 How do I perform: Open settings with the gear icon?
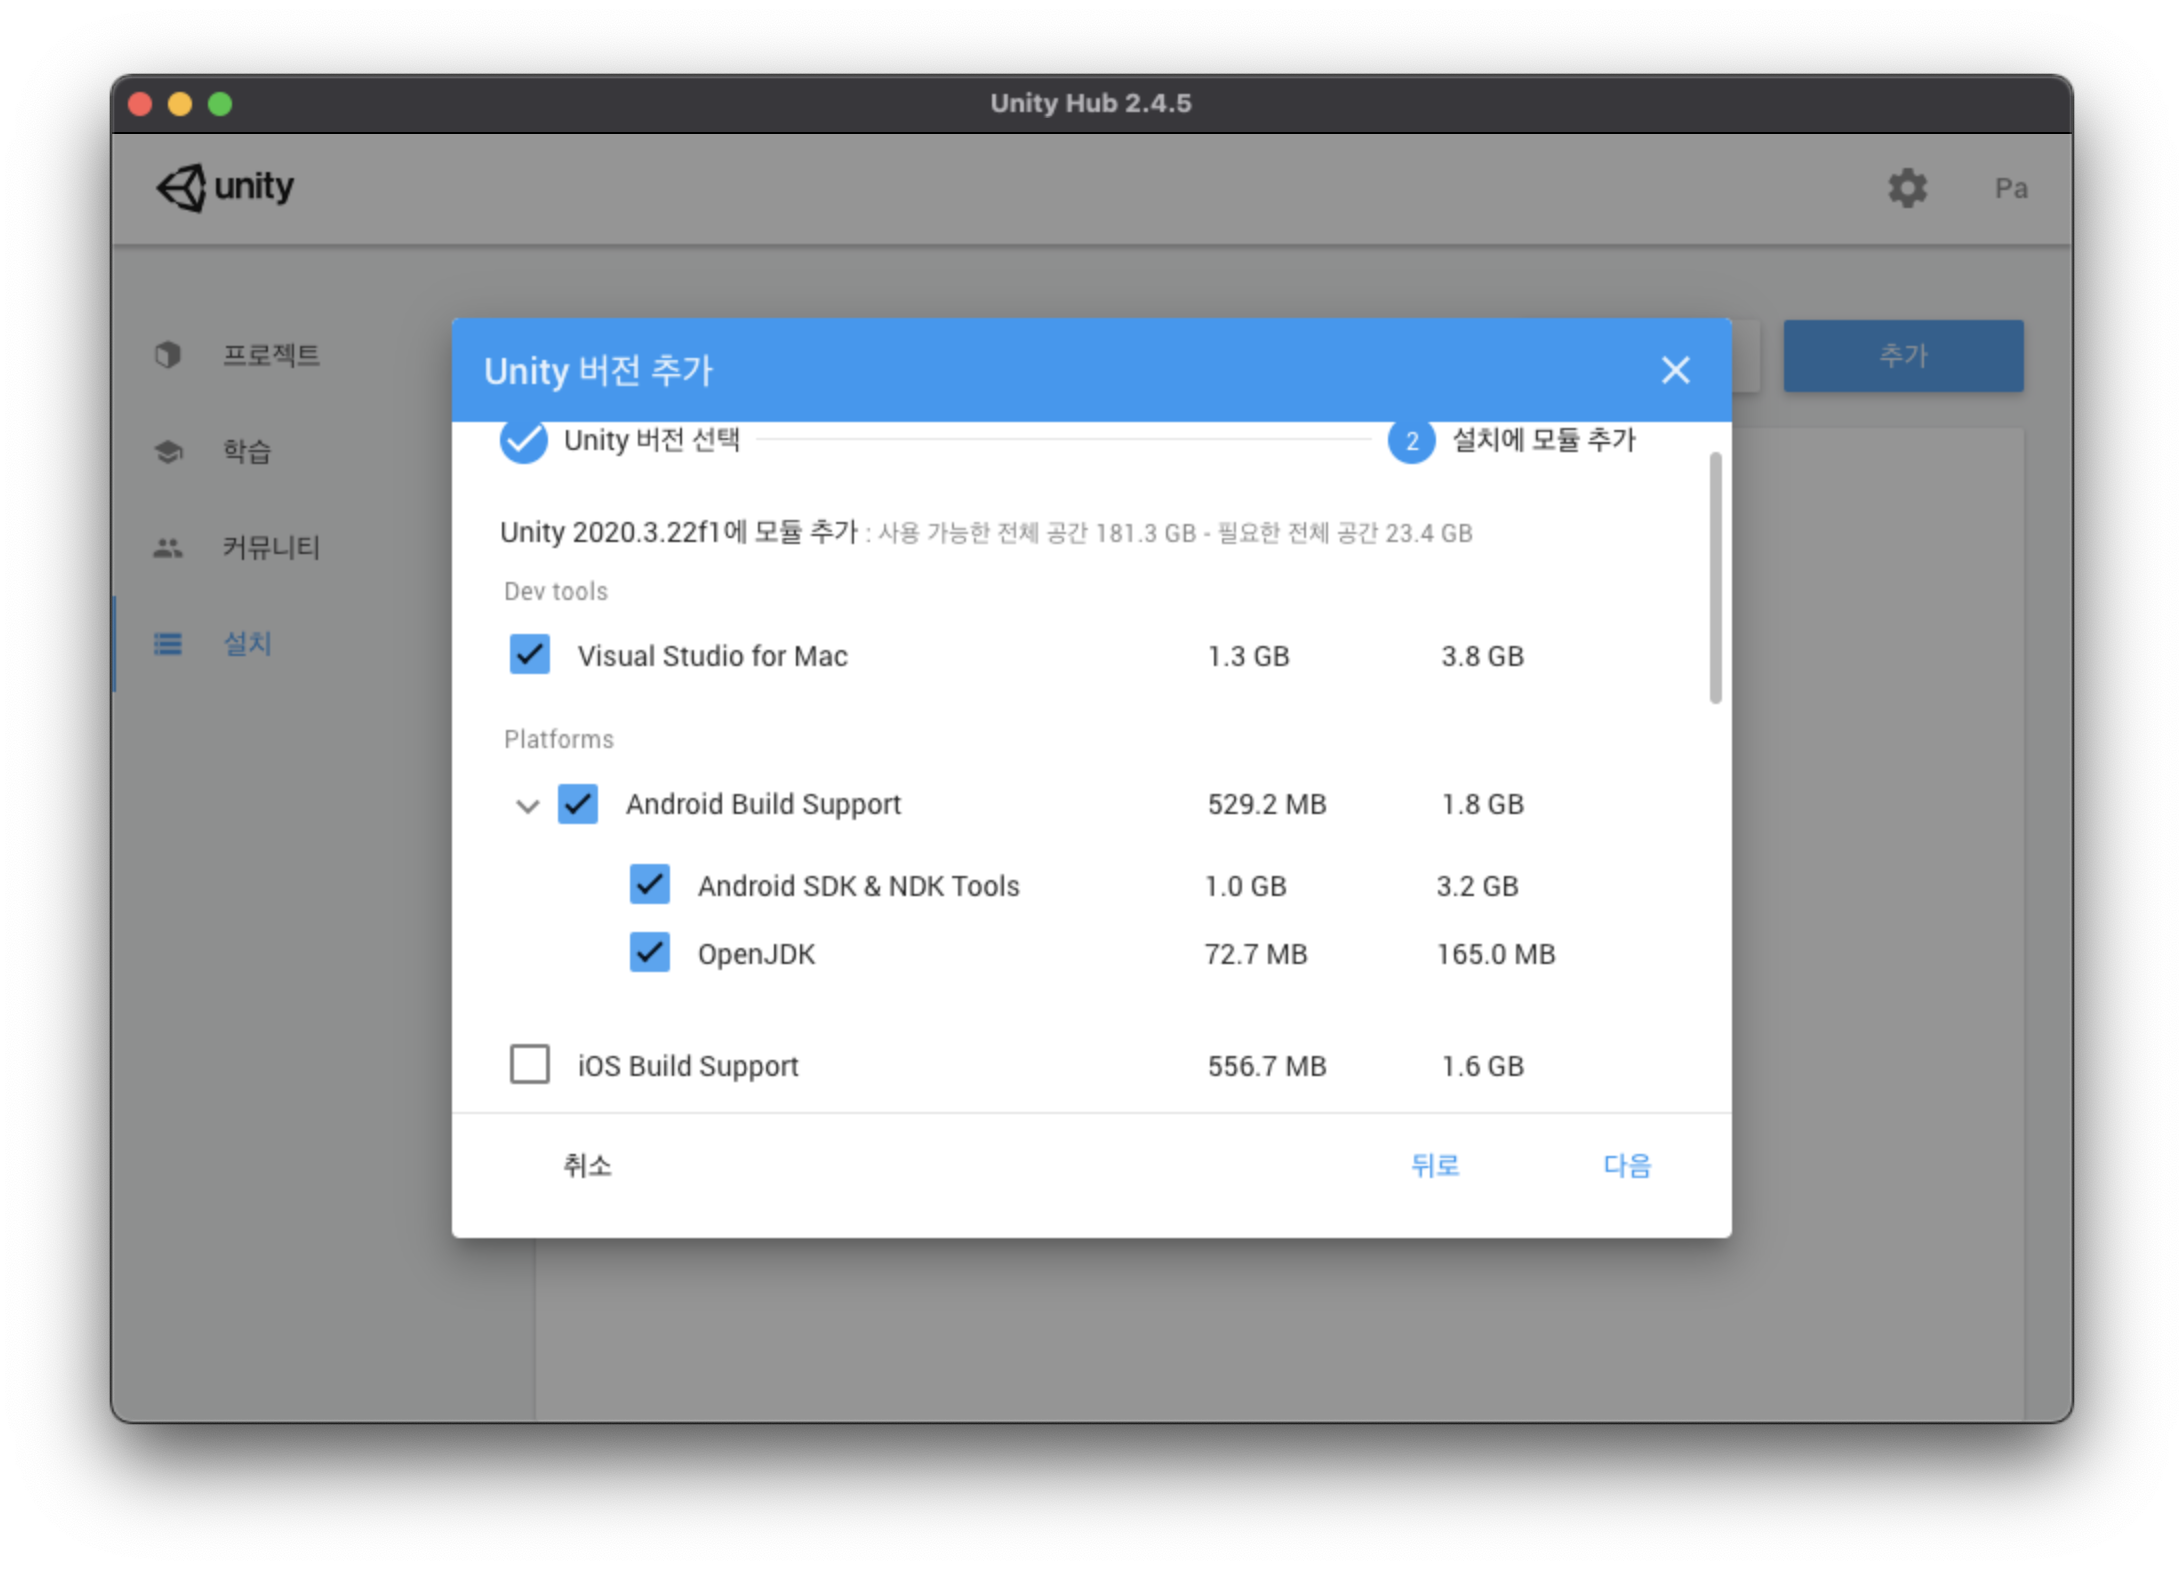point(1907,187)
